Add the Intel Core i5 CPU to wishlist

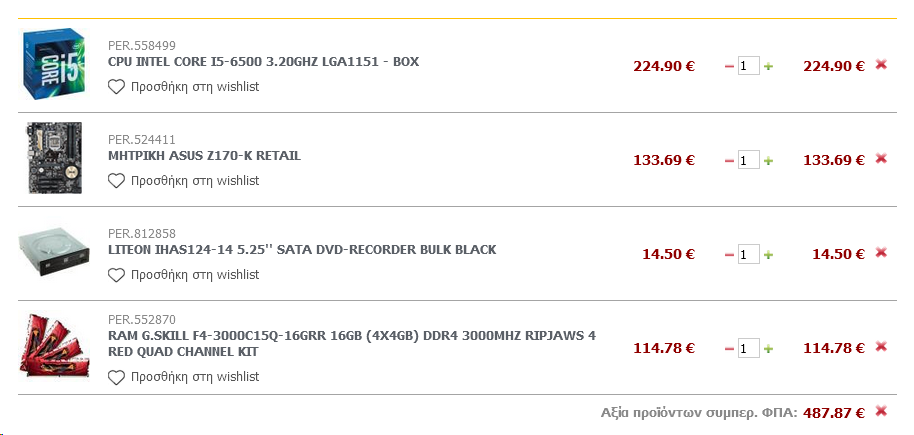click(x=184, y=87)
